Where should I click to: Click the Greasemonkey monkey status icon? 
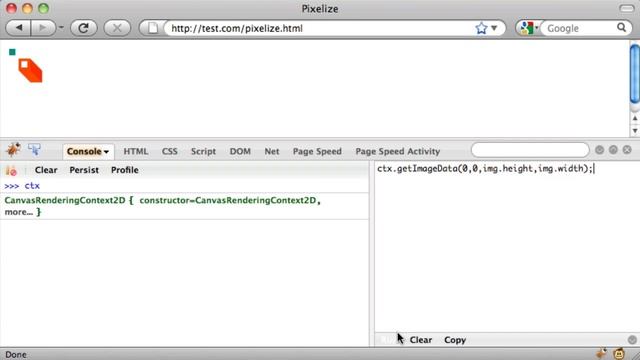click(619, 353)
